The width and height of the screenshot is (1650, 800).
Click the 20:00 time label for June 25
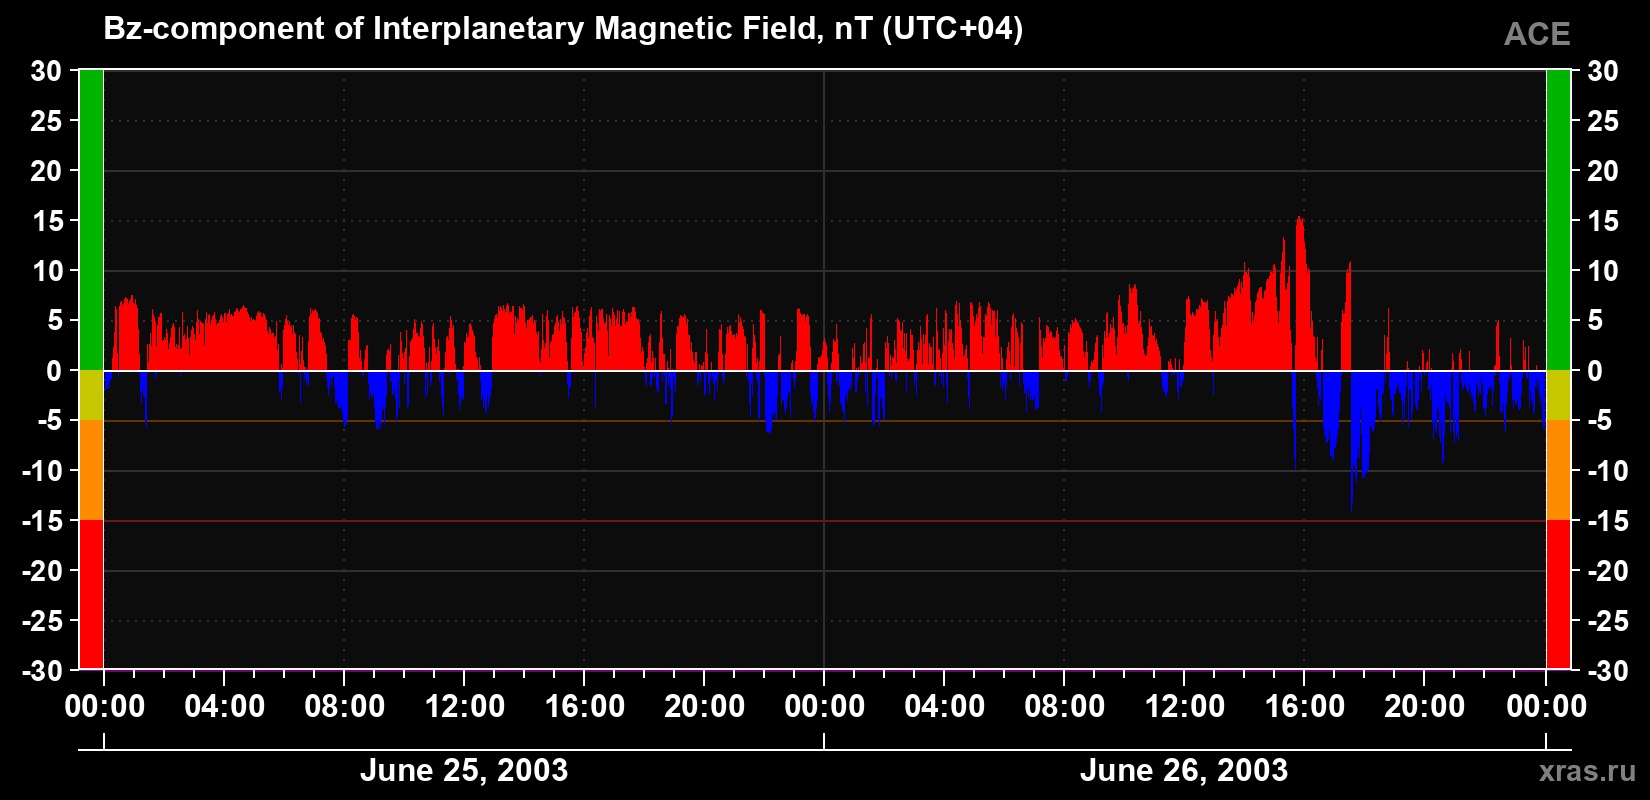704,707
